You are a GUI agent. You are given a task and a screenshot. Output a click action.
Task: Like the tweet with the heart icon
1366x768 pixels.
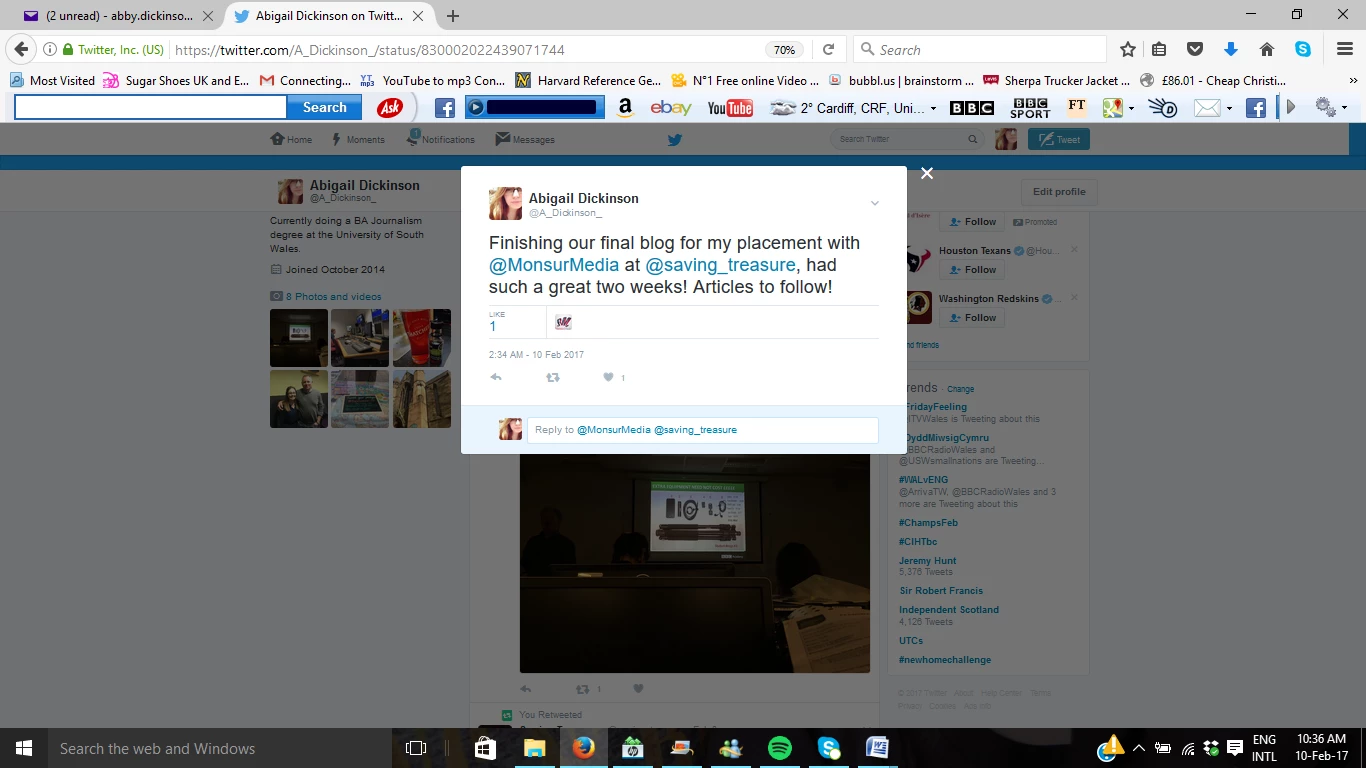coord(608,378)
